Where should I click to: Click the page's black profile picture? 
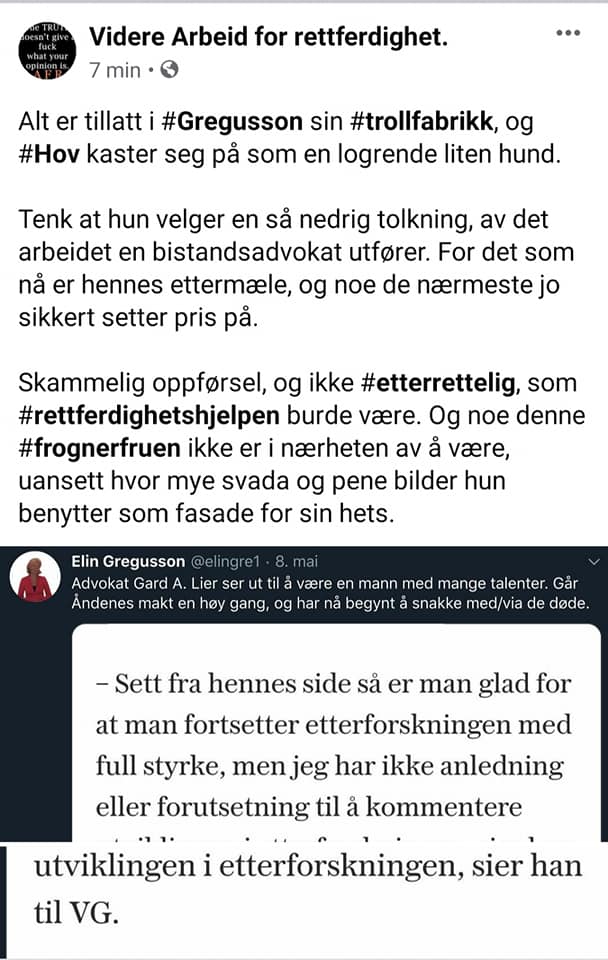47,51
